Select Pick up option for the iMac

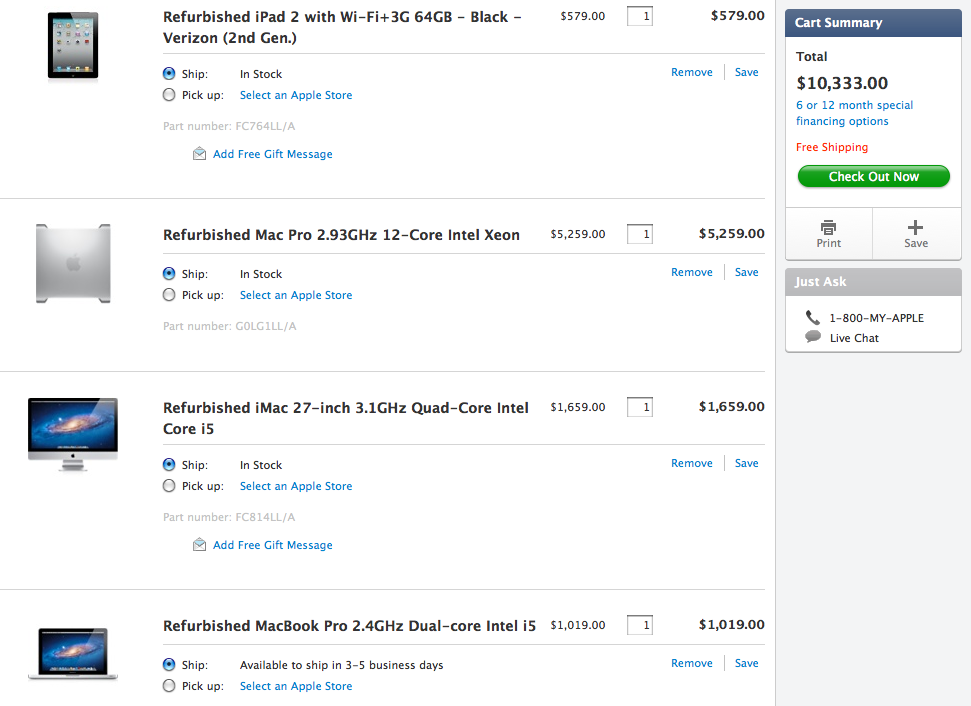169,486
